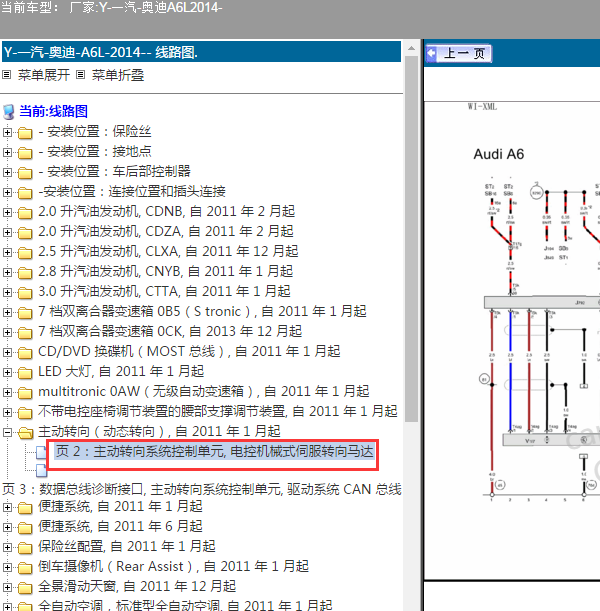
Task: Expand the 0B5 S tronic gearbox node
Action: pos(7,313)
